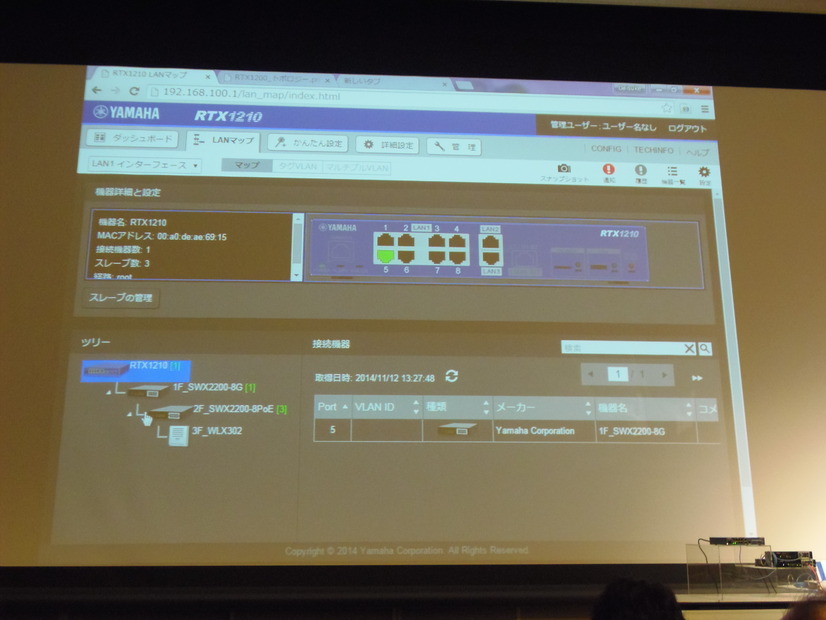826x620 pixels.
Task: Click port 1 on the RTX1210 image
Action: (386, 240)
